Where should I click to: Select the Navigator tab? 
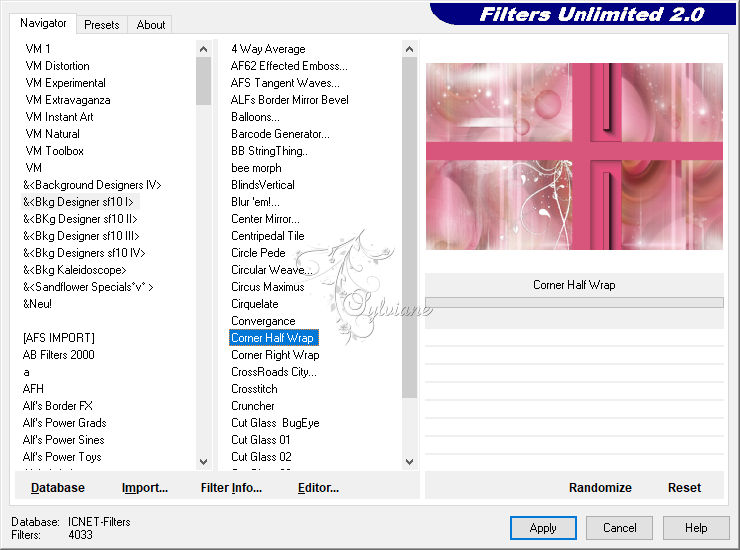point(43,23)
